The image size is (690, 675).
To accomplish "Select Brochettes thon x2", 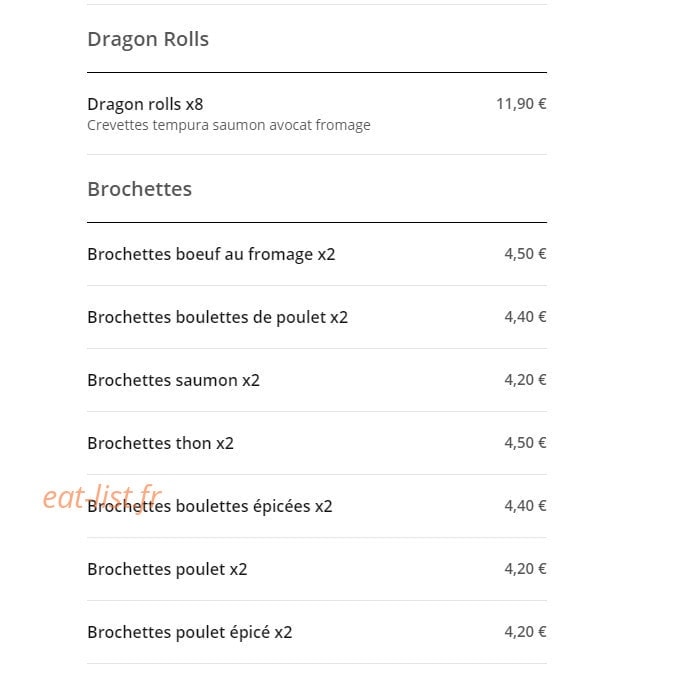I will click(161, 443).
